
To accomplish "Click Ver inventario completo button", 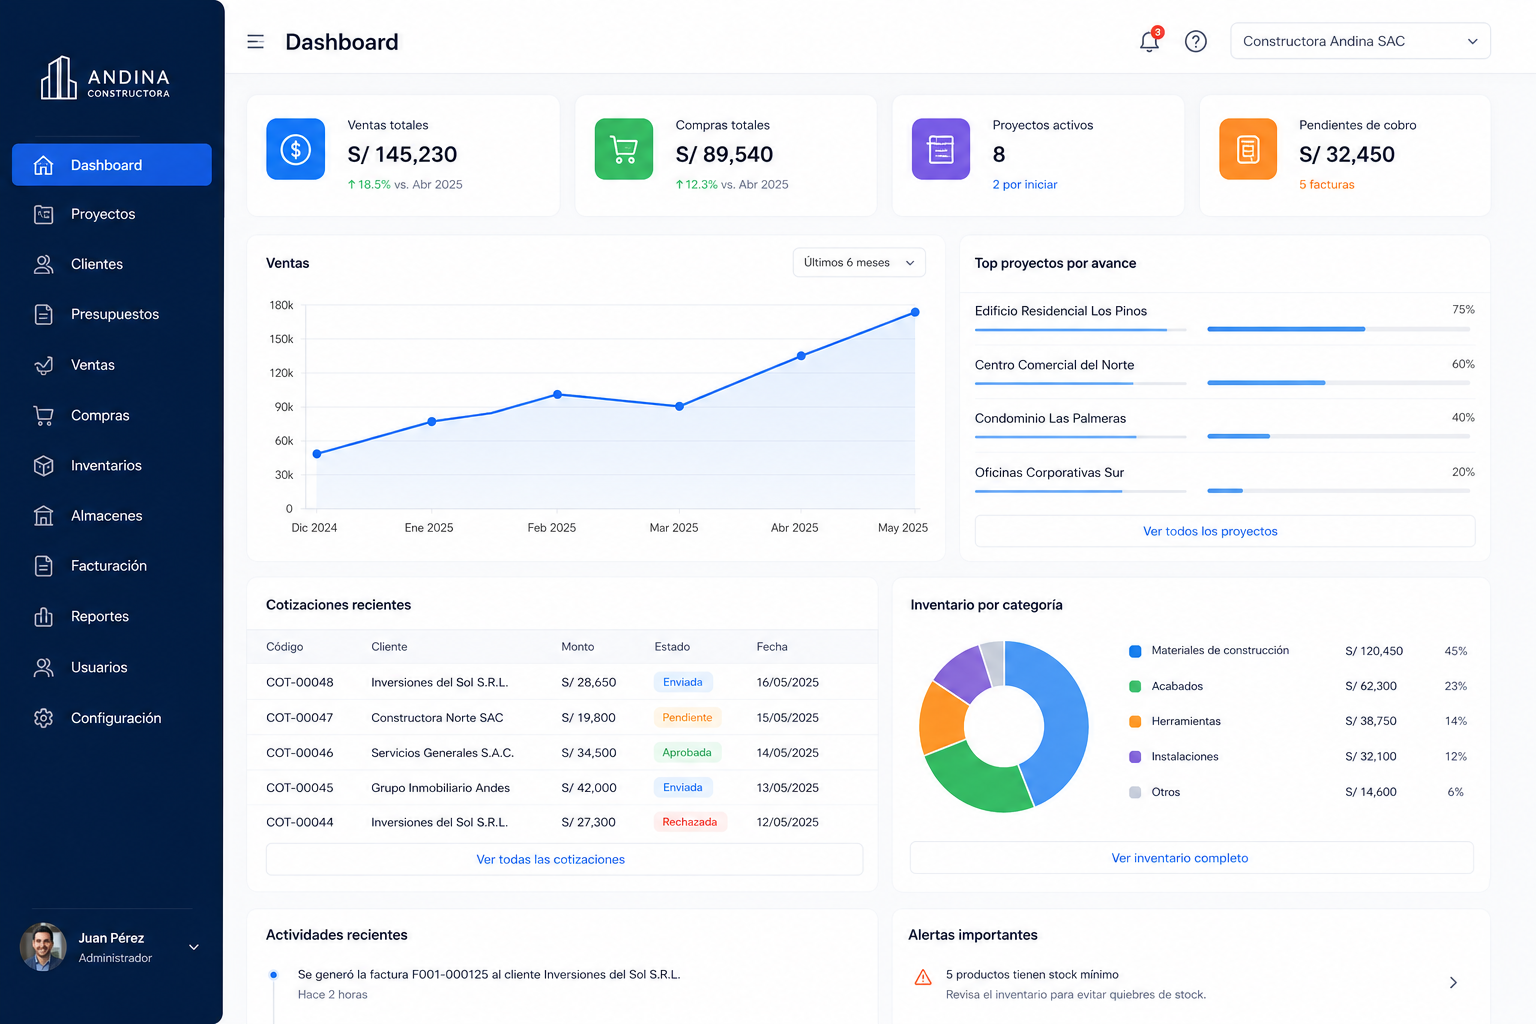I will pyautogui.click(x=1191, y=858).
